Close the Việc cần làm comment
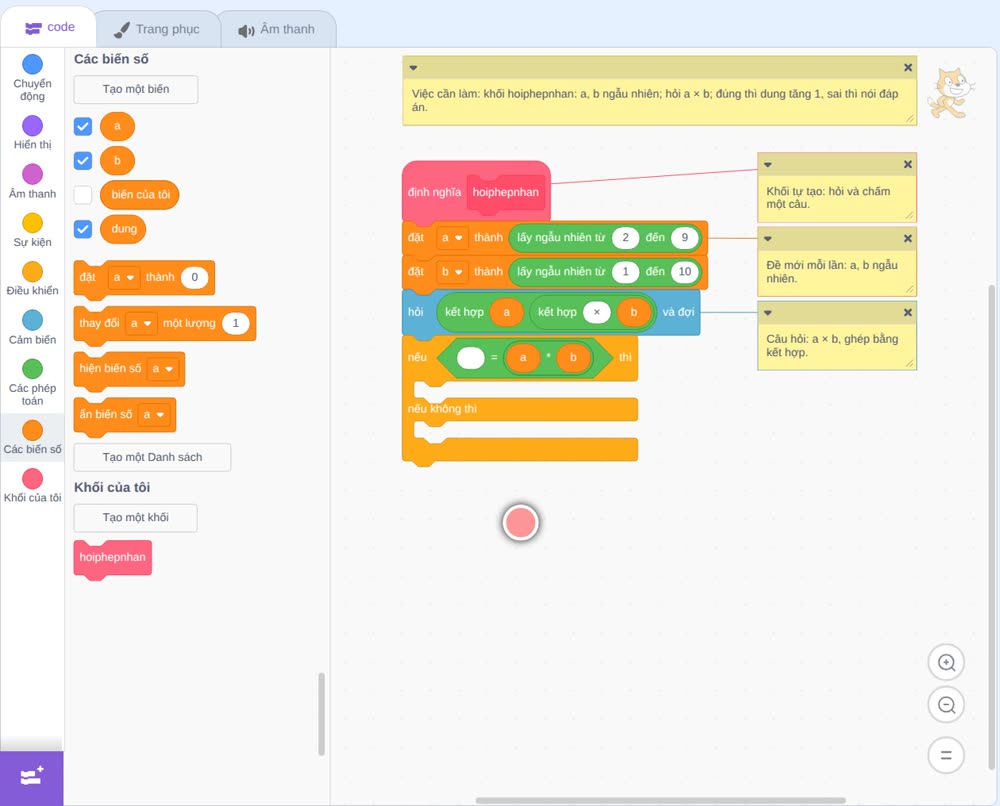 click(x=908, y=68)
